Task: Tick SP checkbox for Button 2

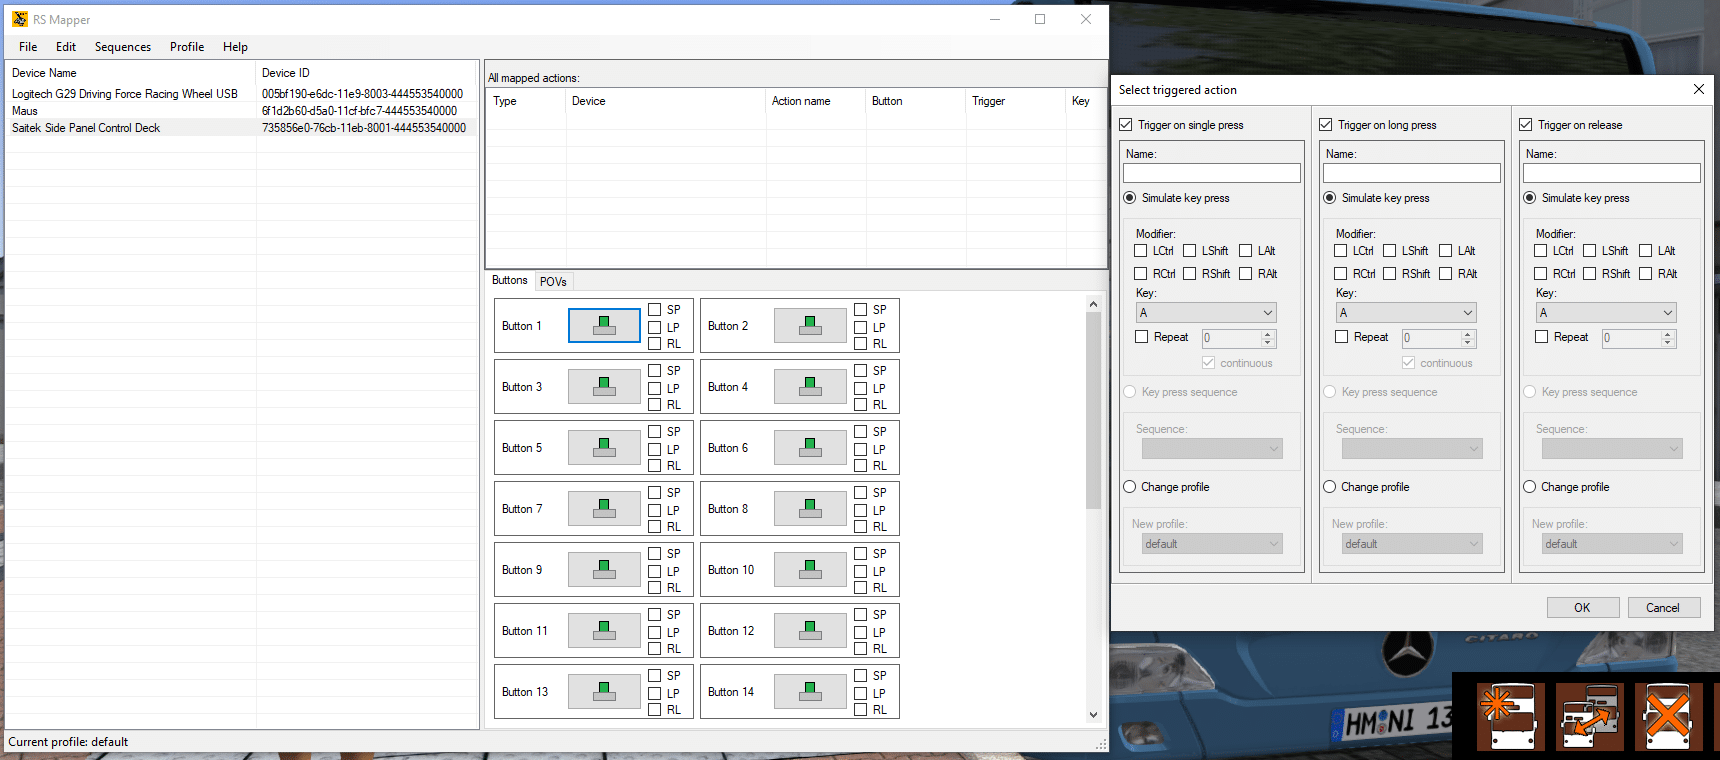Action: tap(860, 310)
